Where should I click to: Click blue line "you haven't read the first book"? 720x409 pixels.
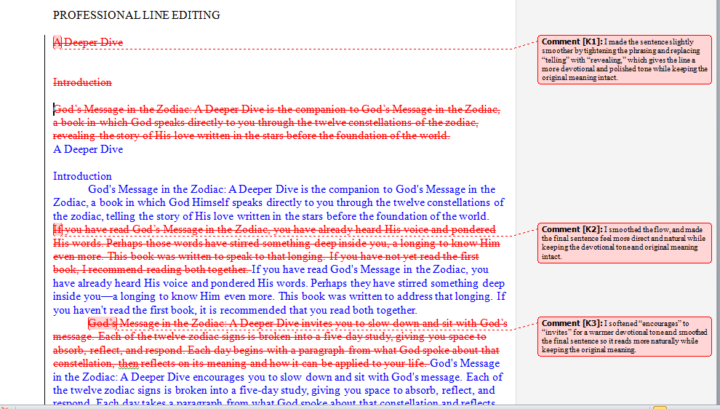(235, 310)
